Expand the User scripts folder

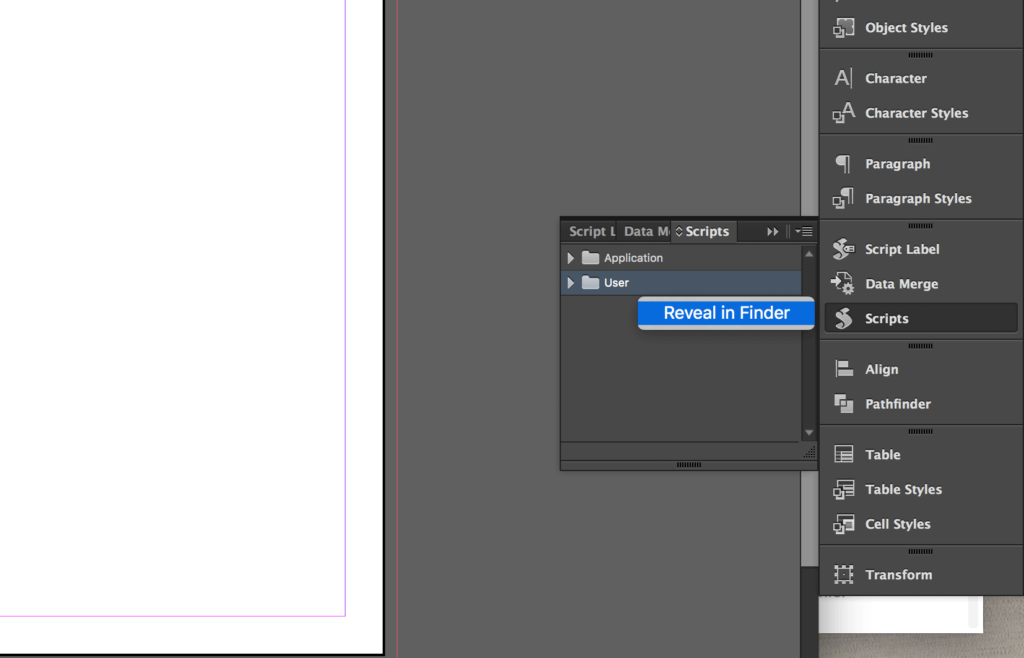coord(571,282)
